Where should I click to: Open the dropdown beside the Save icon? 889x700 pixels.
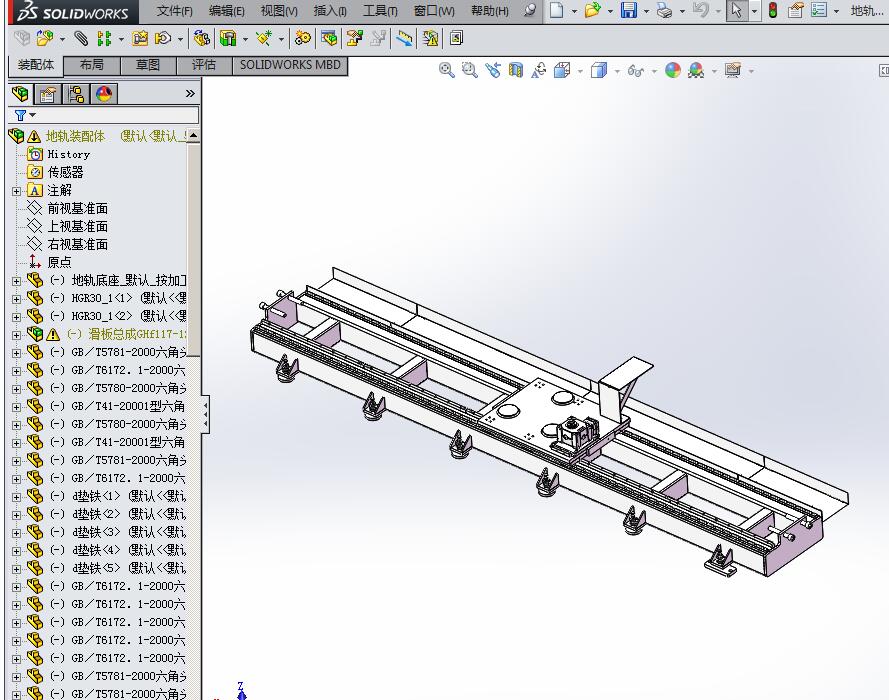(646, 11)
